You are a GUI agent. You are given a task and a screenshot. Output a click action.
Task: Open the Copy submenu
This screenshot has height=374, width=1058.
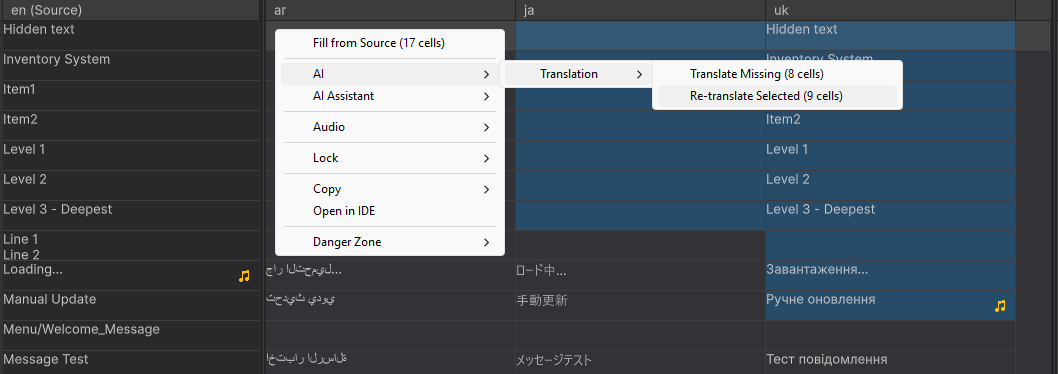click(x=390, y=189)
